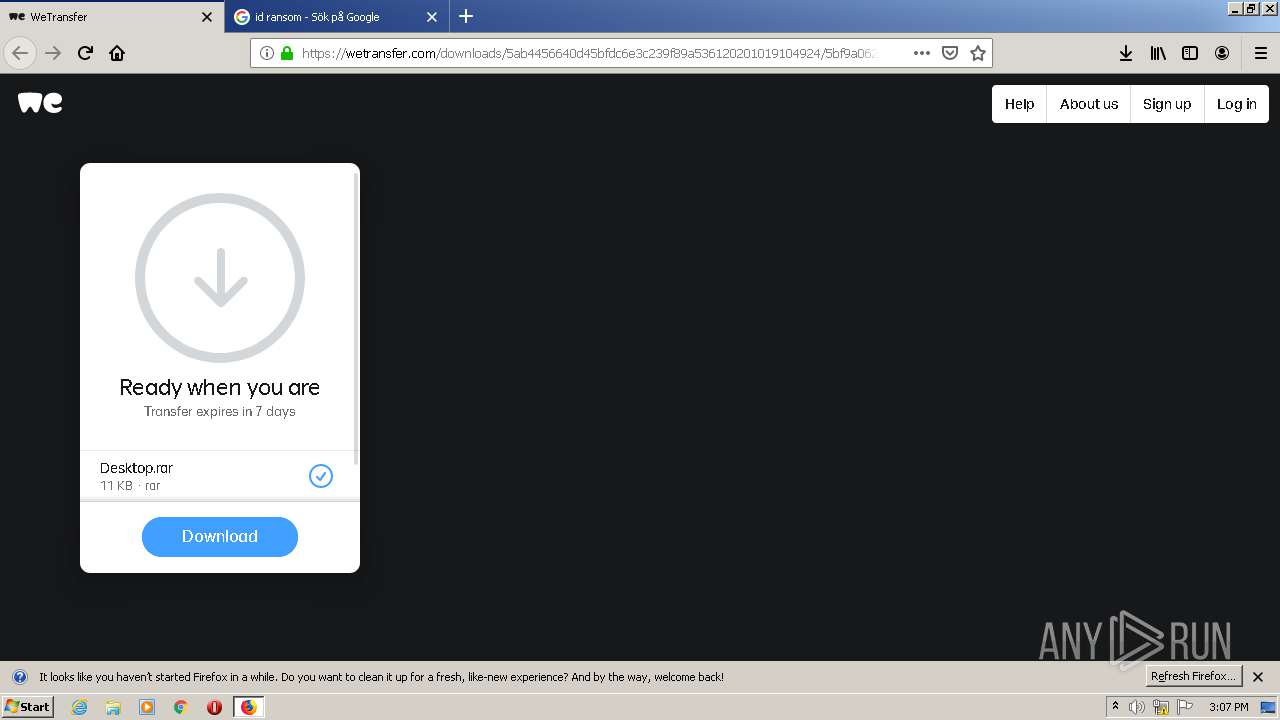Click 'Transfer expires in 7 days' text
The image size is (1280, 720).
tap(220, 411)
